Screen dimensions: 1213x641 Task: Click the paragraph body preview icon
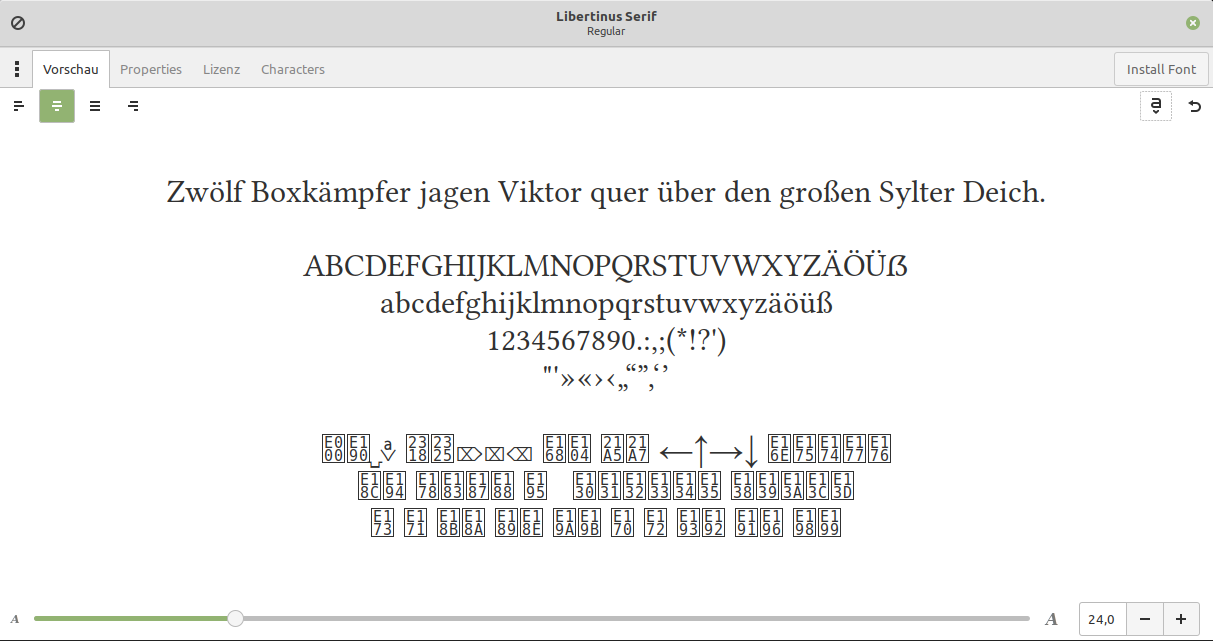tap(95, 106)
